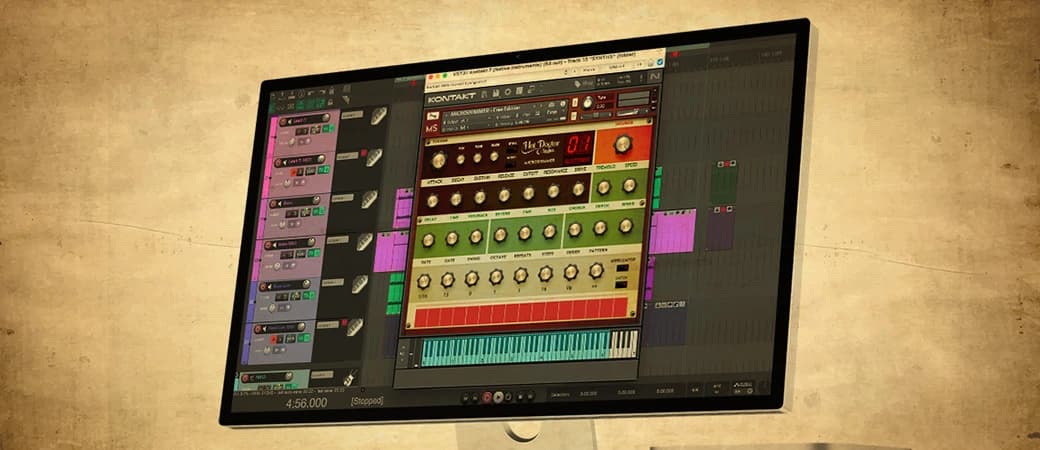Viewport: 1040px width, 450px height.
Task: Click the Reverb knob in the effects row
Action: [x=501, y=235]
